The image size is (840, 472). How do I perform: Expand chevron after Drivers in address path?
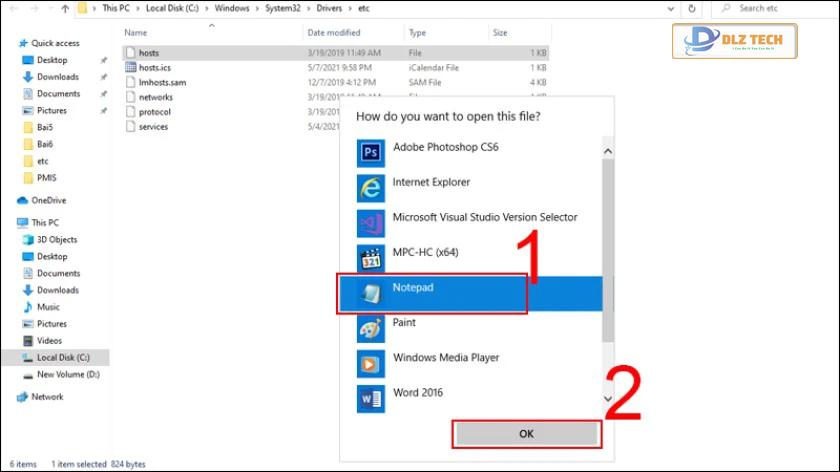click(350, 9)
